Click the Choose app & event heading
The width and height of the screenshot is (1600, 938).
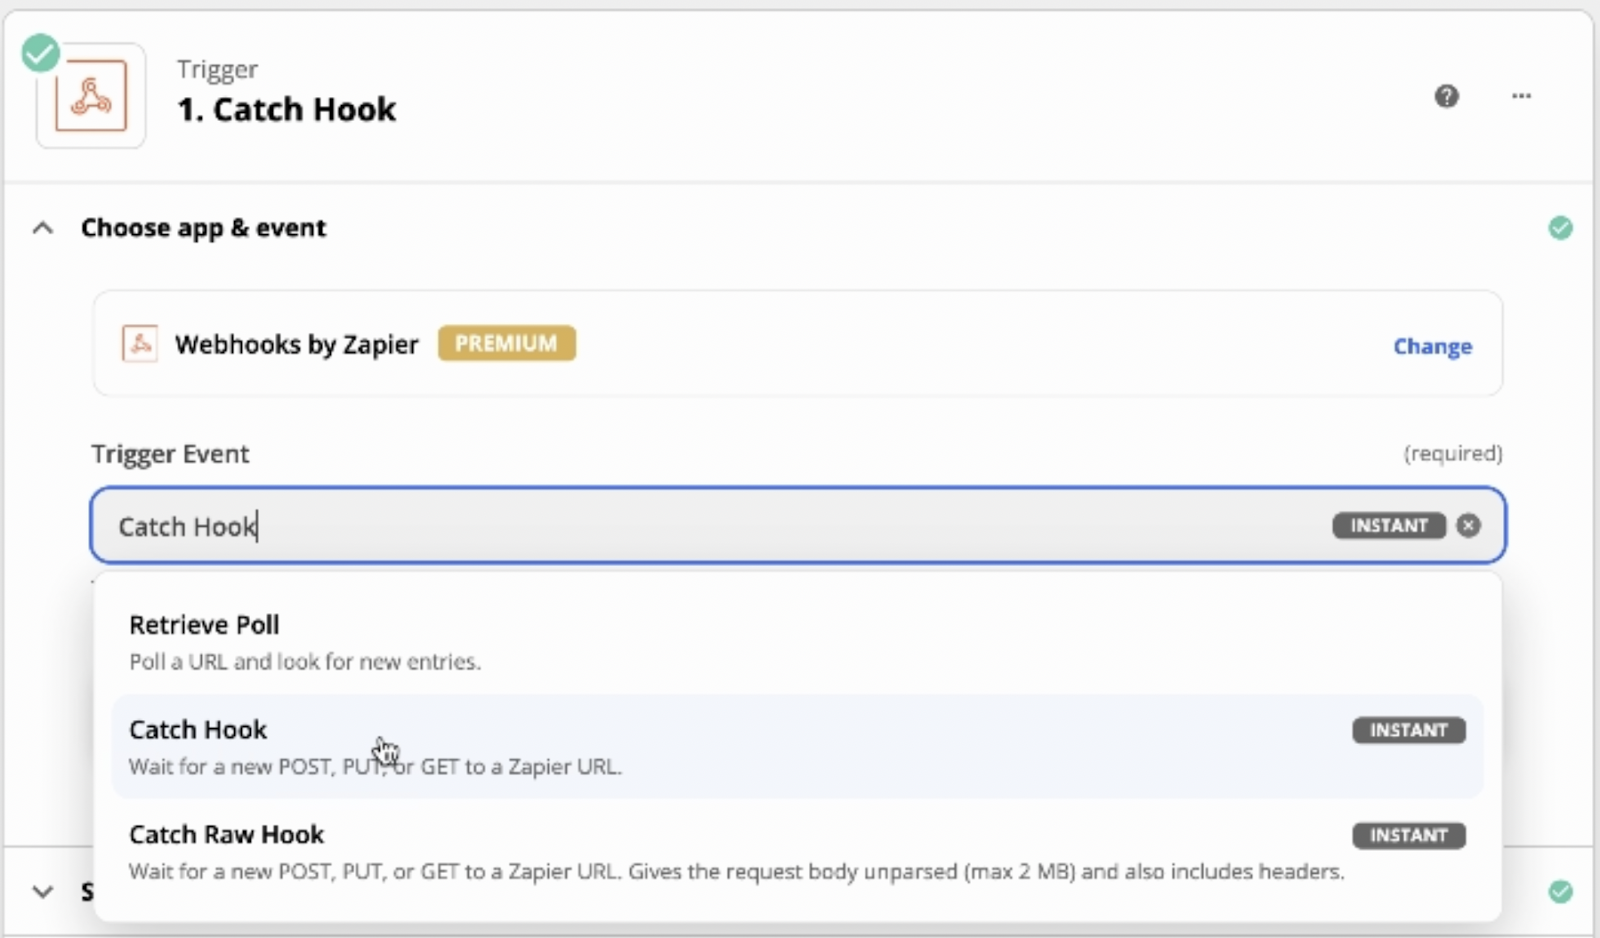(x=204, y=228)
